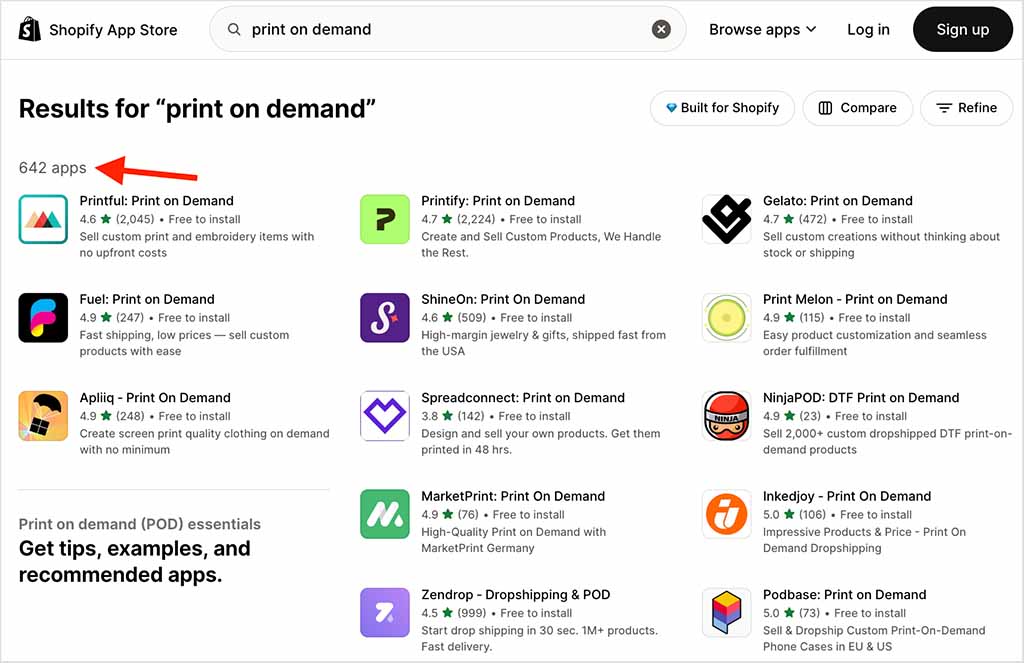Screen dimensions: 1024x663
Task: Open 'ShineOn: Print On Demand' title link
Action: [503, 299]
